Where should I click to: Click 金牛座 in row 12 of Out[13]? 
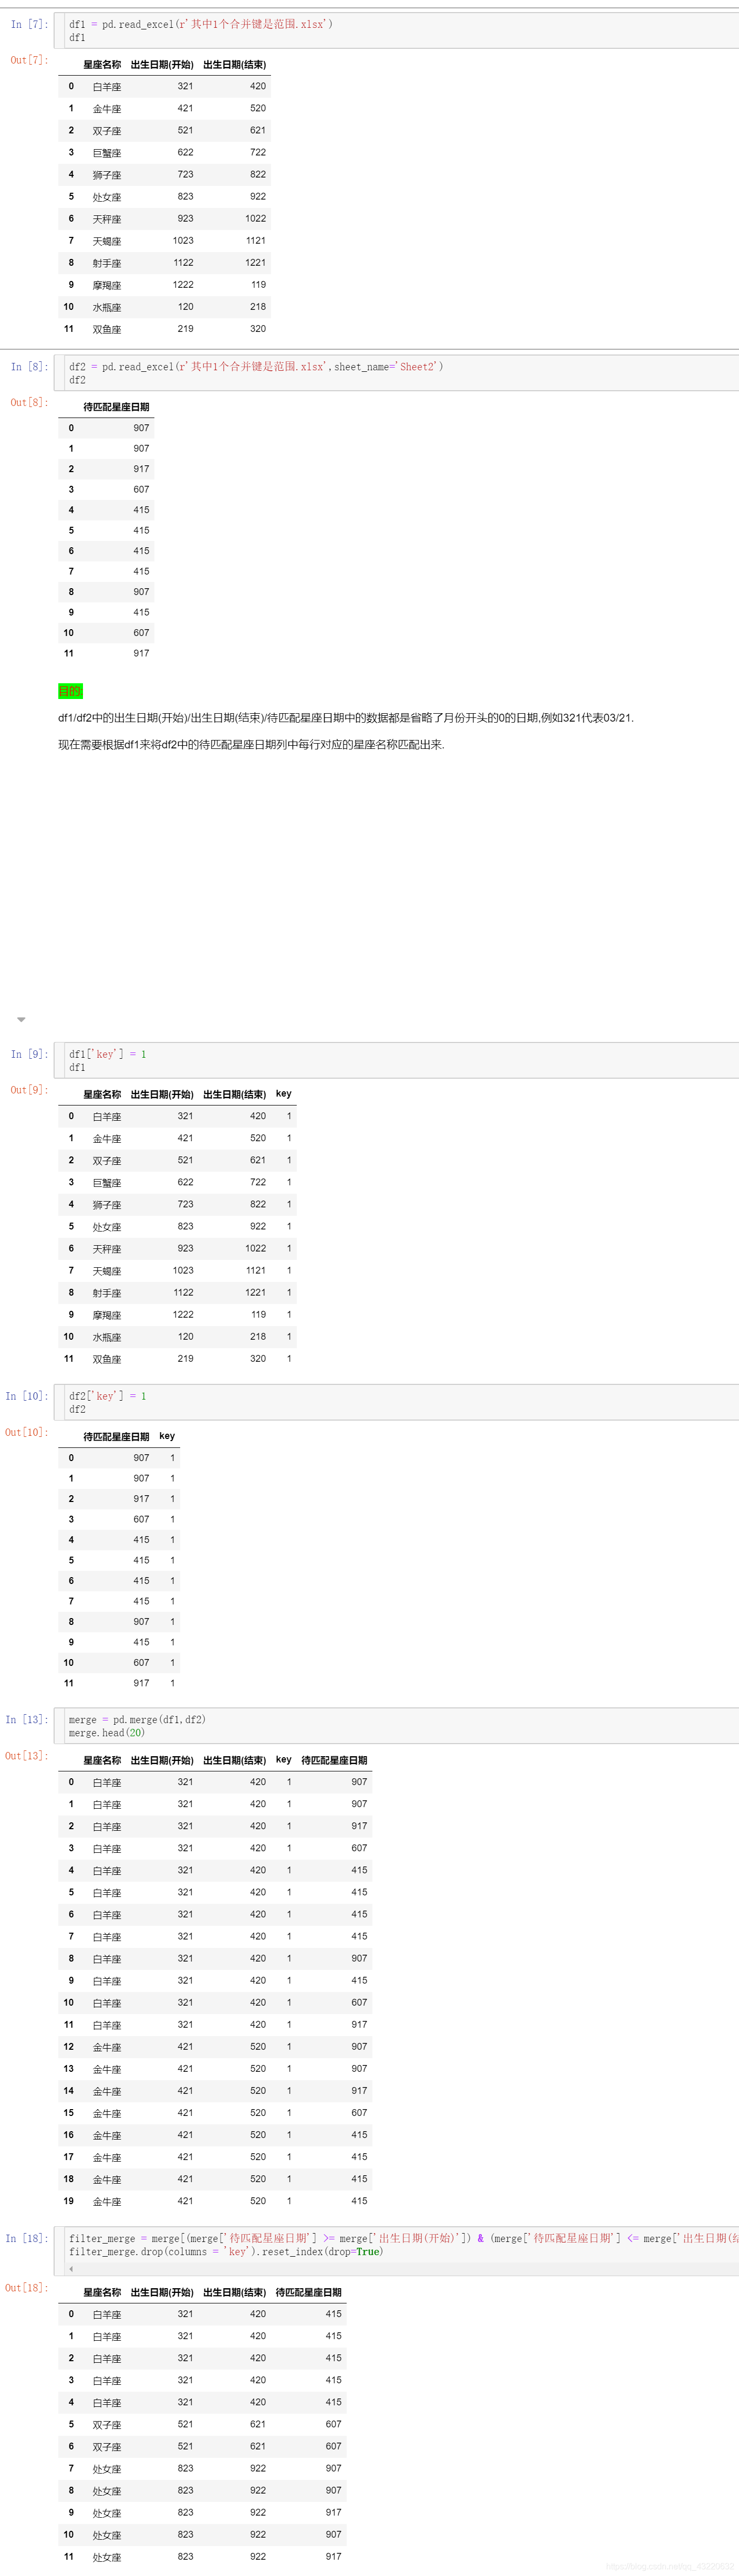[107, 2047]
